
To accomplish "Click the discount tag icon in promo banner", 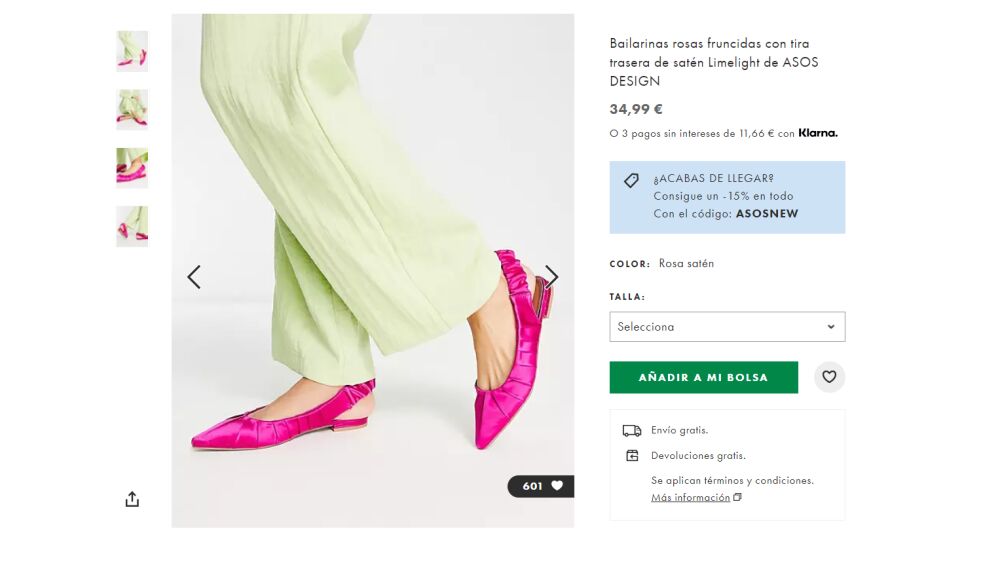I will 631,180.
